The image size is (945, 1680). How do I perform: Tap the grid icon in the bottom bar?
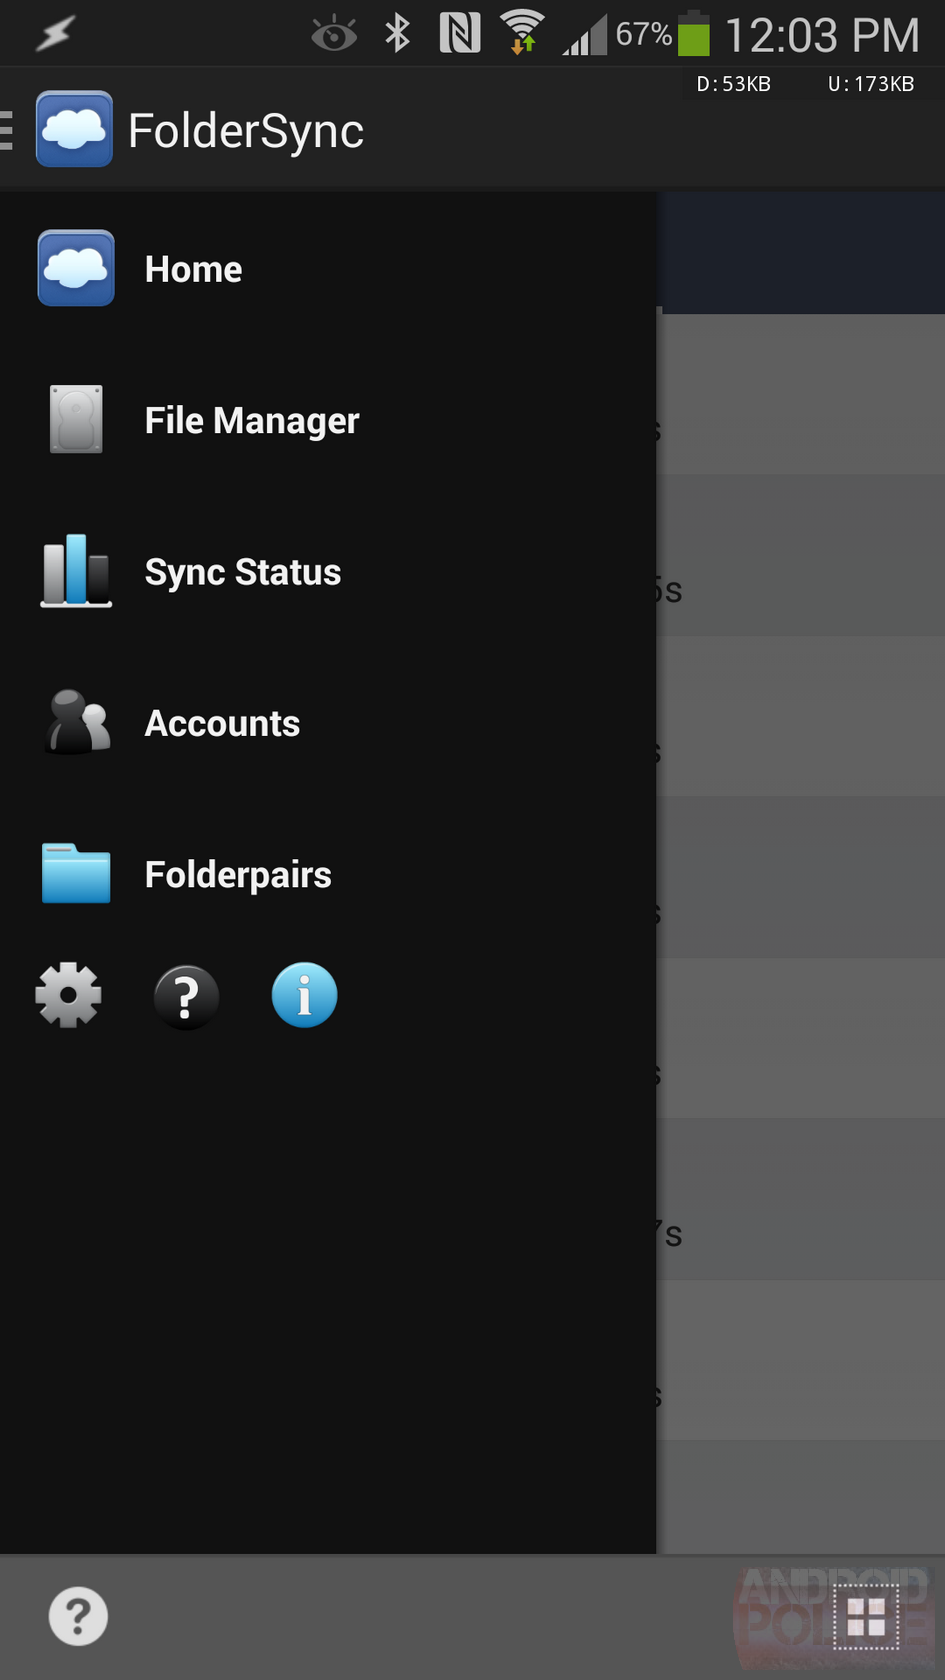[866, 1613]
